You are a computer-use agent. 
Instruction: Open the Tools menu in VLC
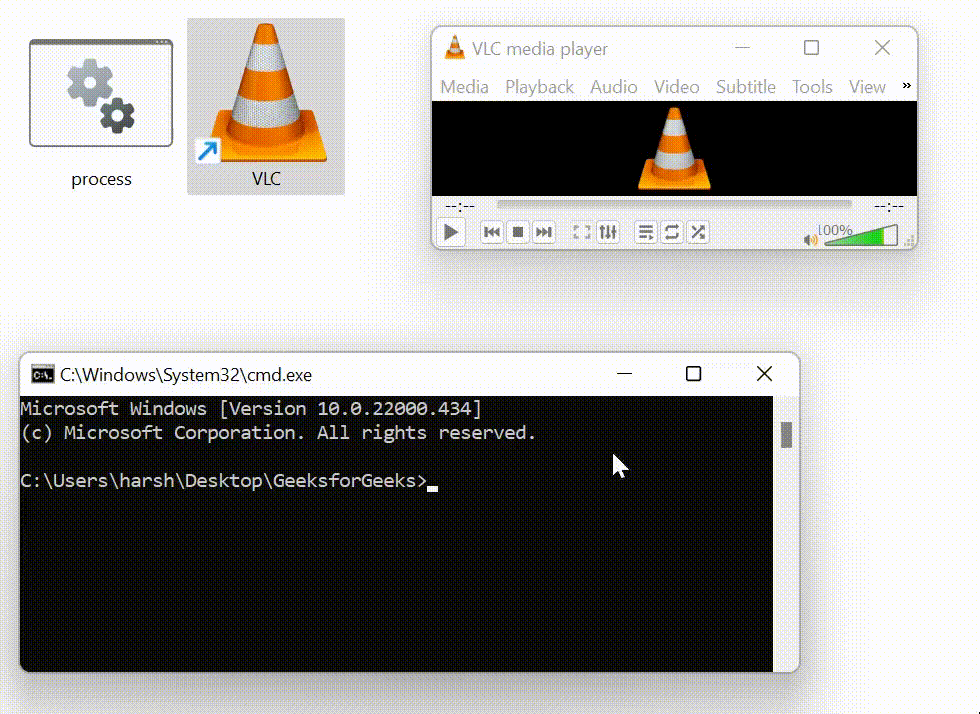tap(812, 87)
